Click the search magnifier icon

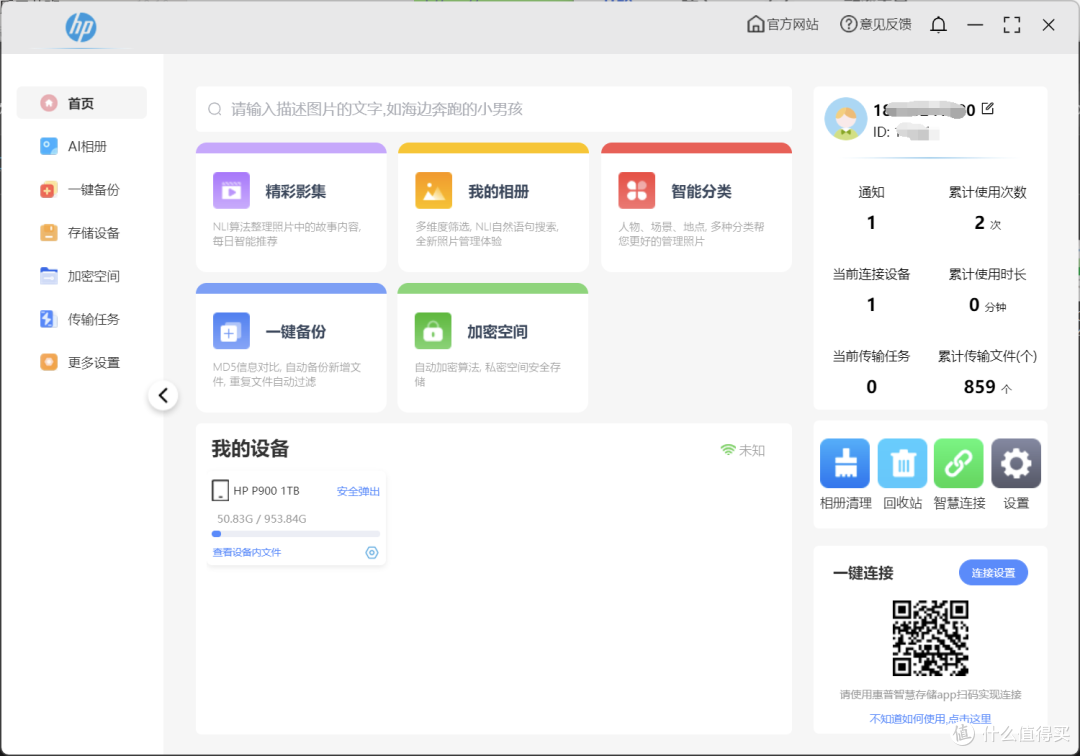tap(215, 109)
